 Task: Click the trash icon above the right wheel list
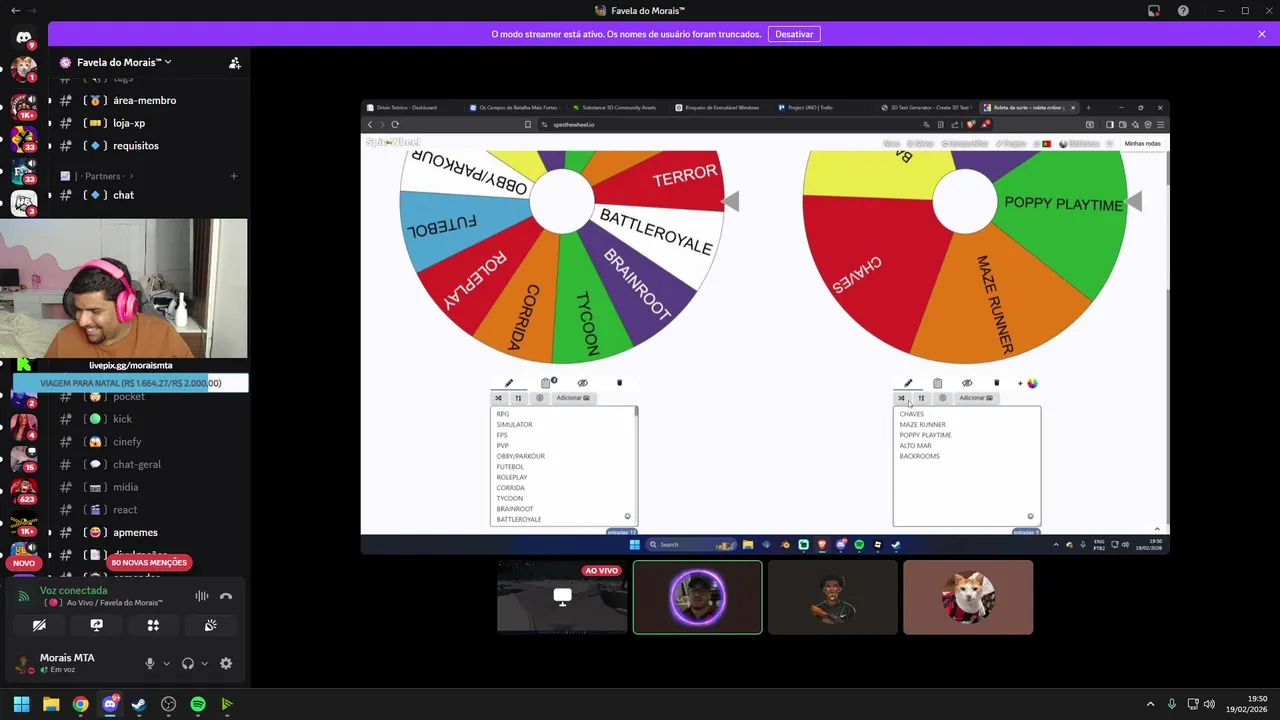coord(996,383)
